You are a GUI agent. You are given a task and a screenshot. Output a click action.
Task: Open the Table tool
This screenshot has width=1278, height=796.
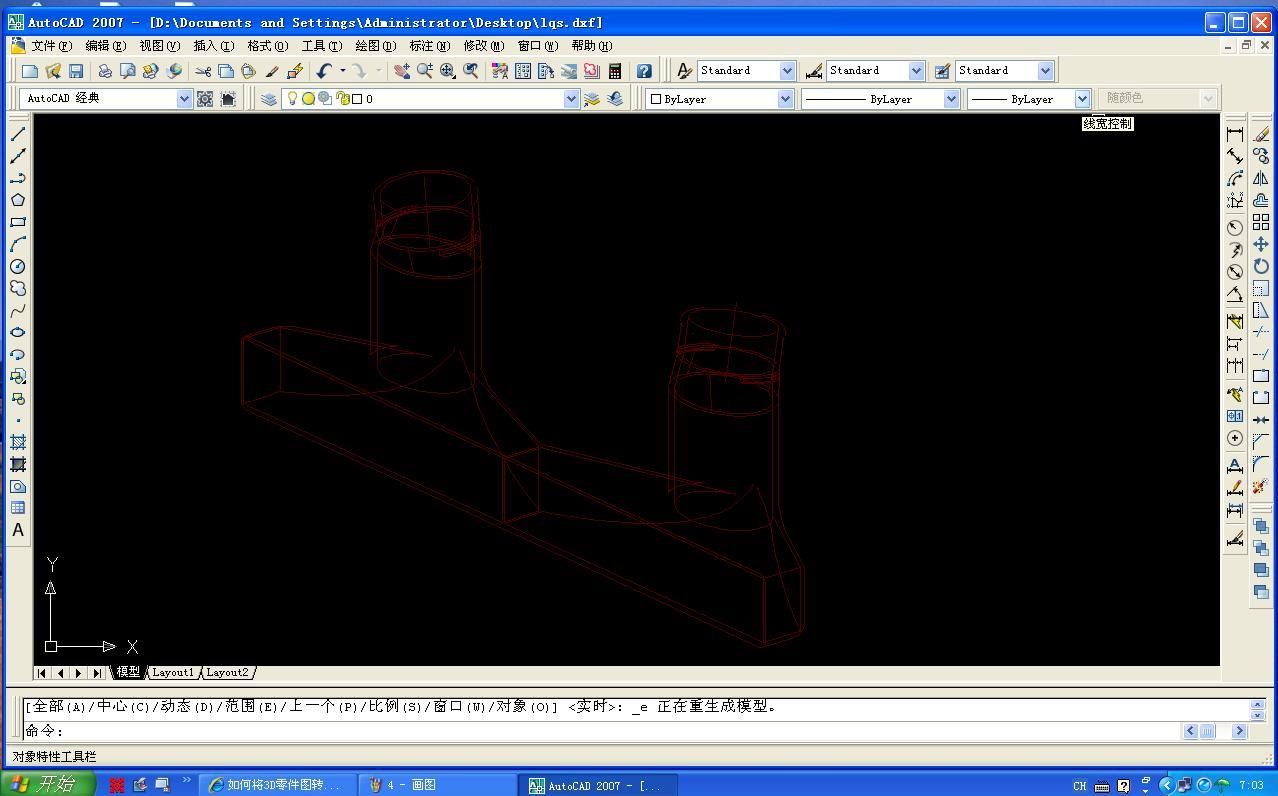pos(18,508)
